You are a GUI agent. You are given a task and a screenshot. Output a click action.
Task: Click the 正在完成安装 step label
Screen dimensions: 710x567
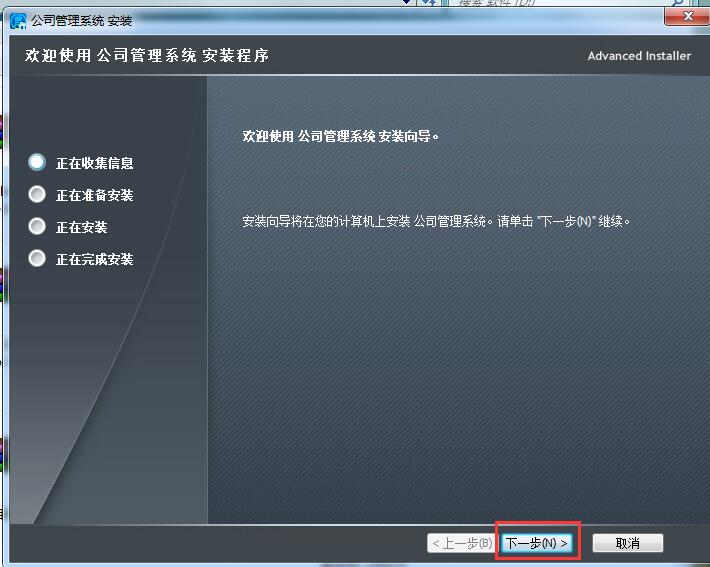coord(94,259)
